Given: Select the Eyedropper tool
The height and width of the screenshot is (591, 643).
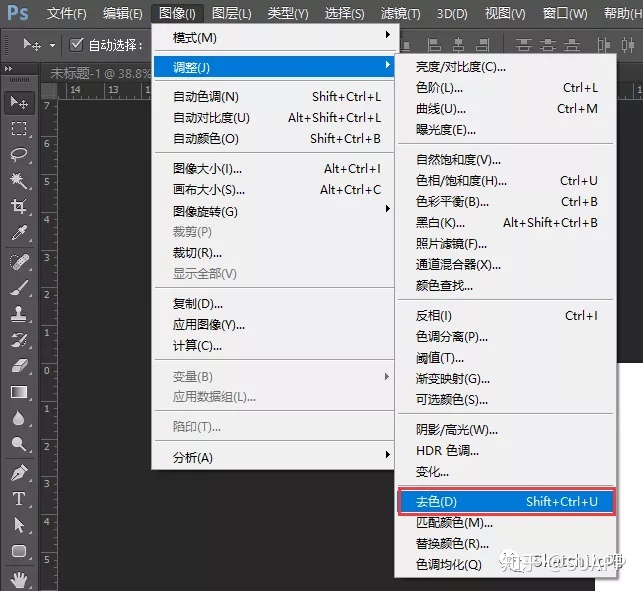Looking at the screenshot, I should point(19,233).
